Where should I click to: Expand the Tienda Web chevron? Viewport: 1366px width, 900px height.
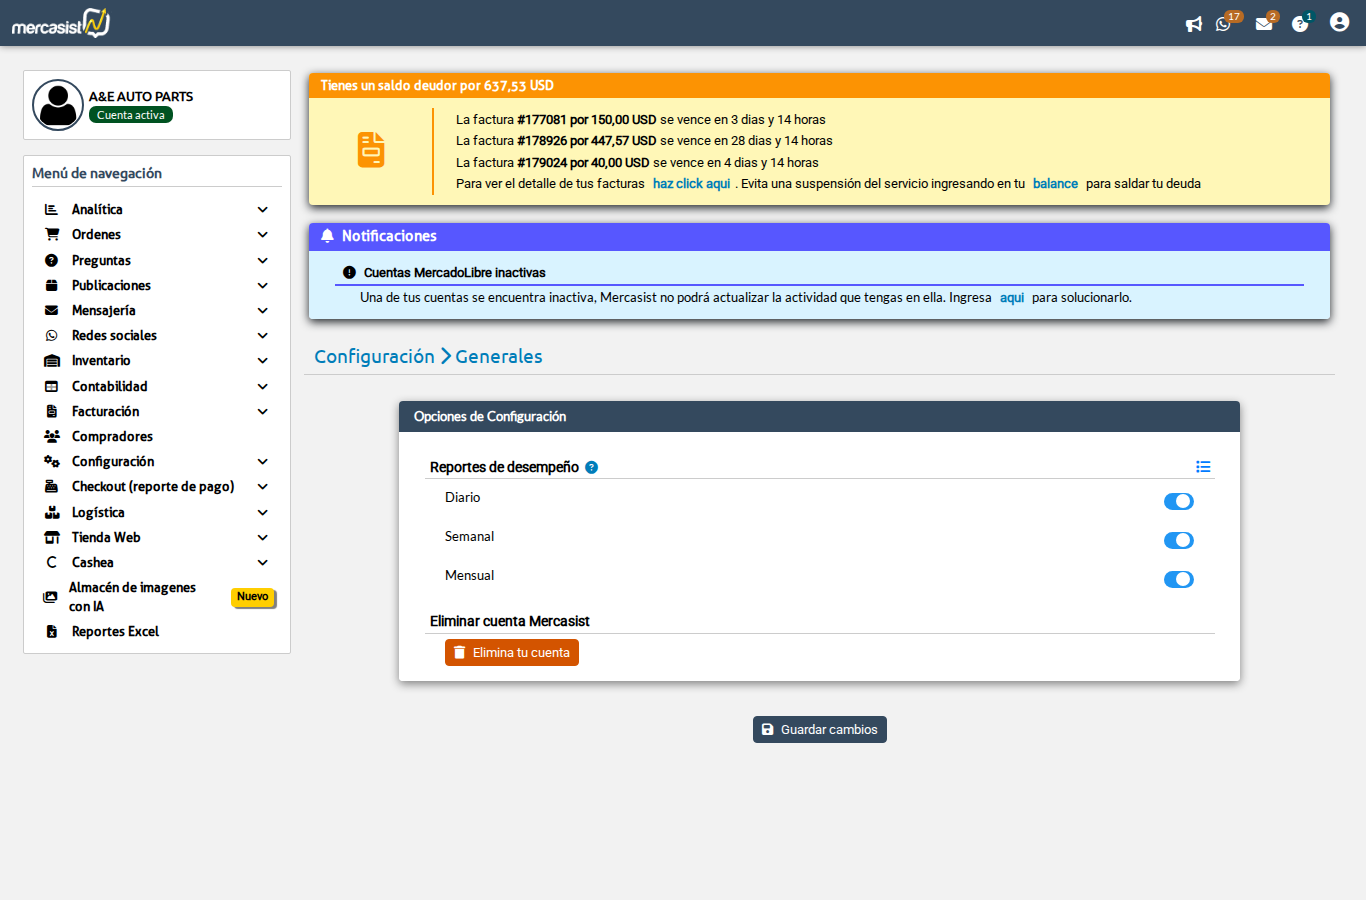tap(263, 538)
